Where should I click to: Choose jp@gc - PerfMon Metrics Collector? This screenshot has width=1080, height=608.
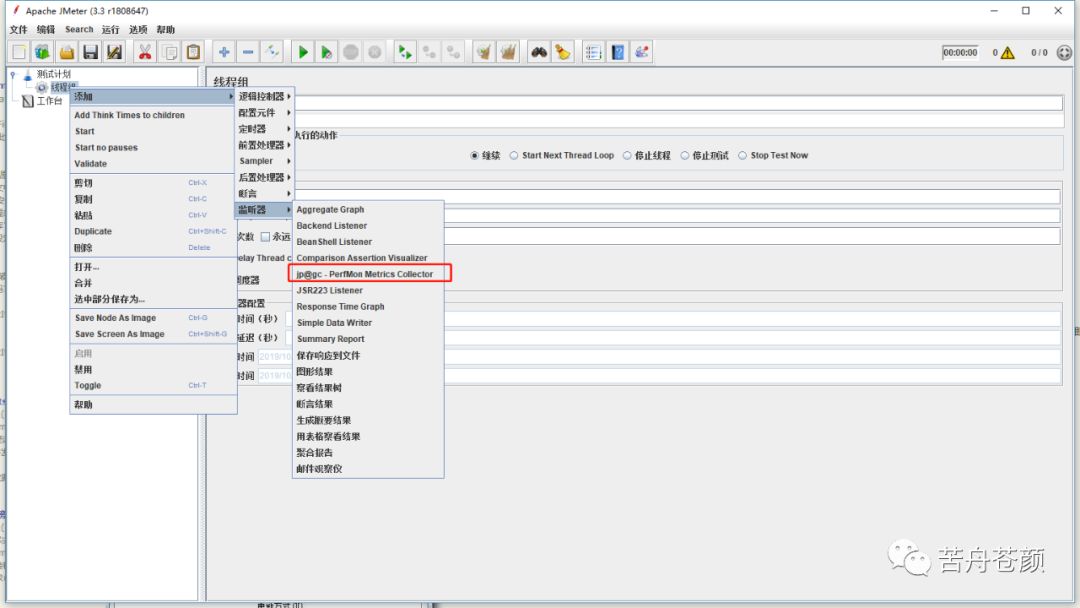click(x=368, y=274)
